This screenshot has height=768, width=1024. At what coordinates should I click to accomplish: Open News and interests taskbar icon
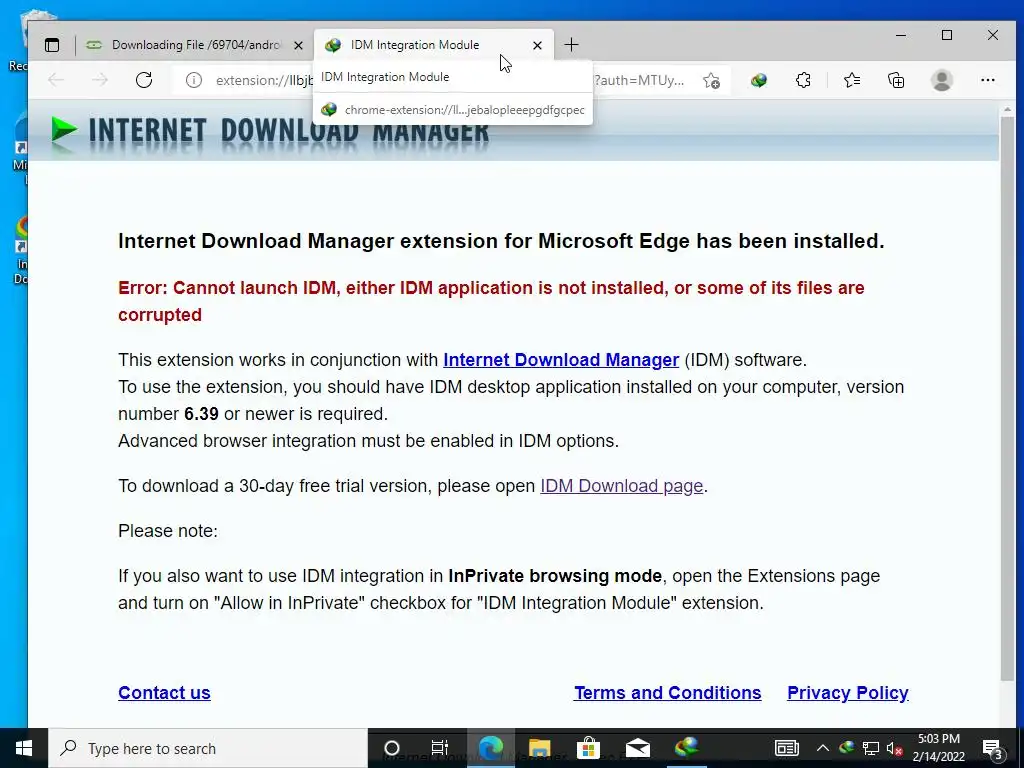coord(786,748)
